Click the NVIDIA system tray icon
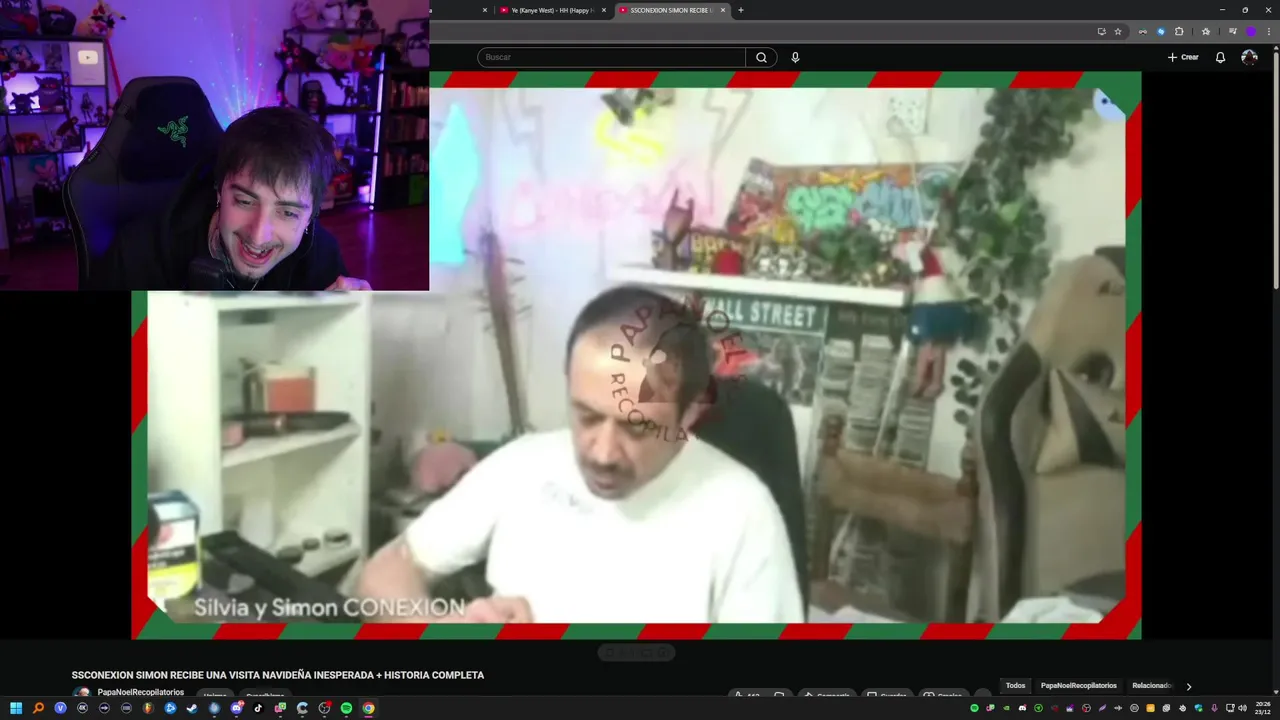 pyautogui.click(x=1006, y=708)
